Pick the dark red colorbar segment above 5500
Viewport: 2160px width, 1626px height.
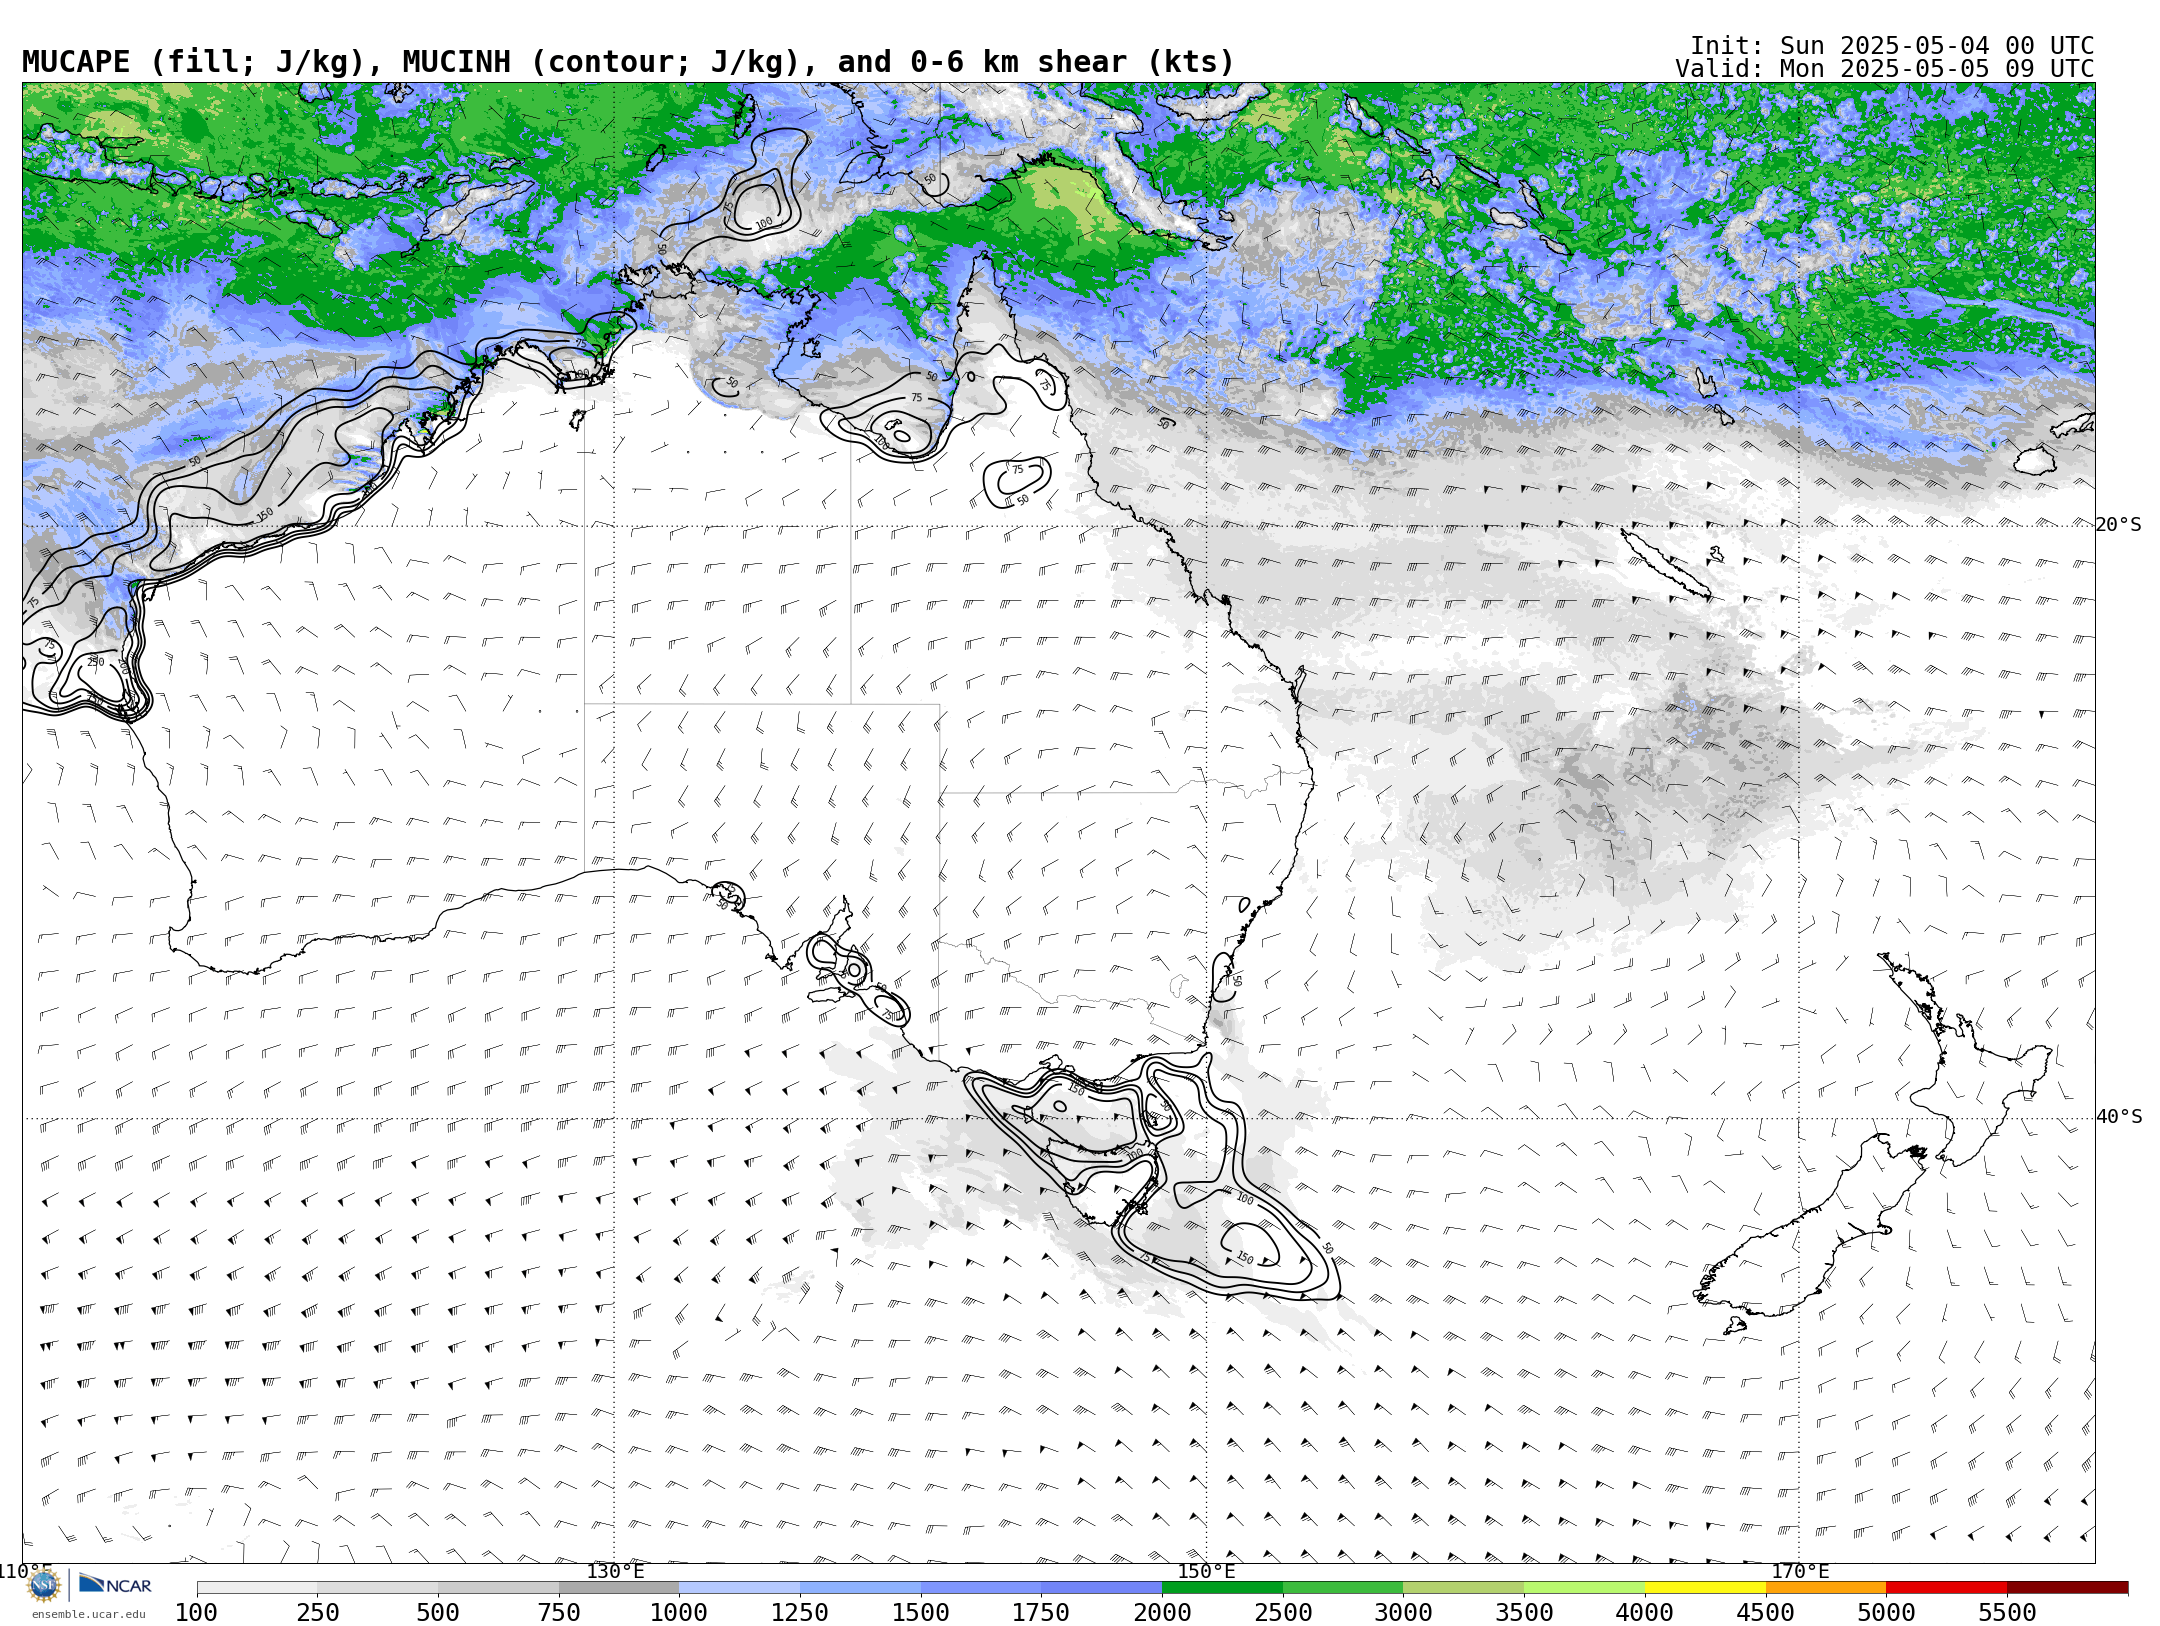tap(2067, 1588)
